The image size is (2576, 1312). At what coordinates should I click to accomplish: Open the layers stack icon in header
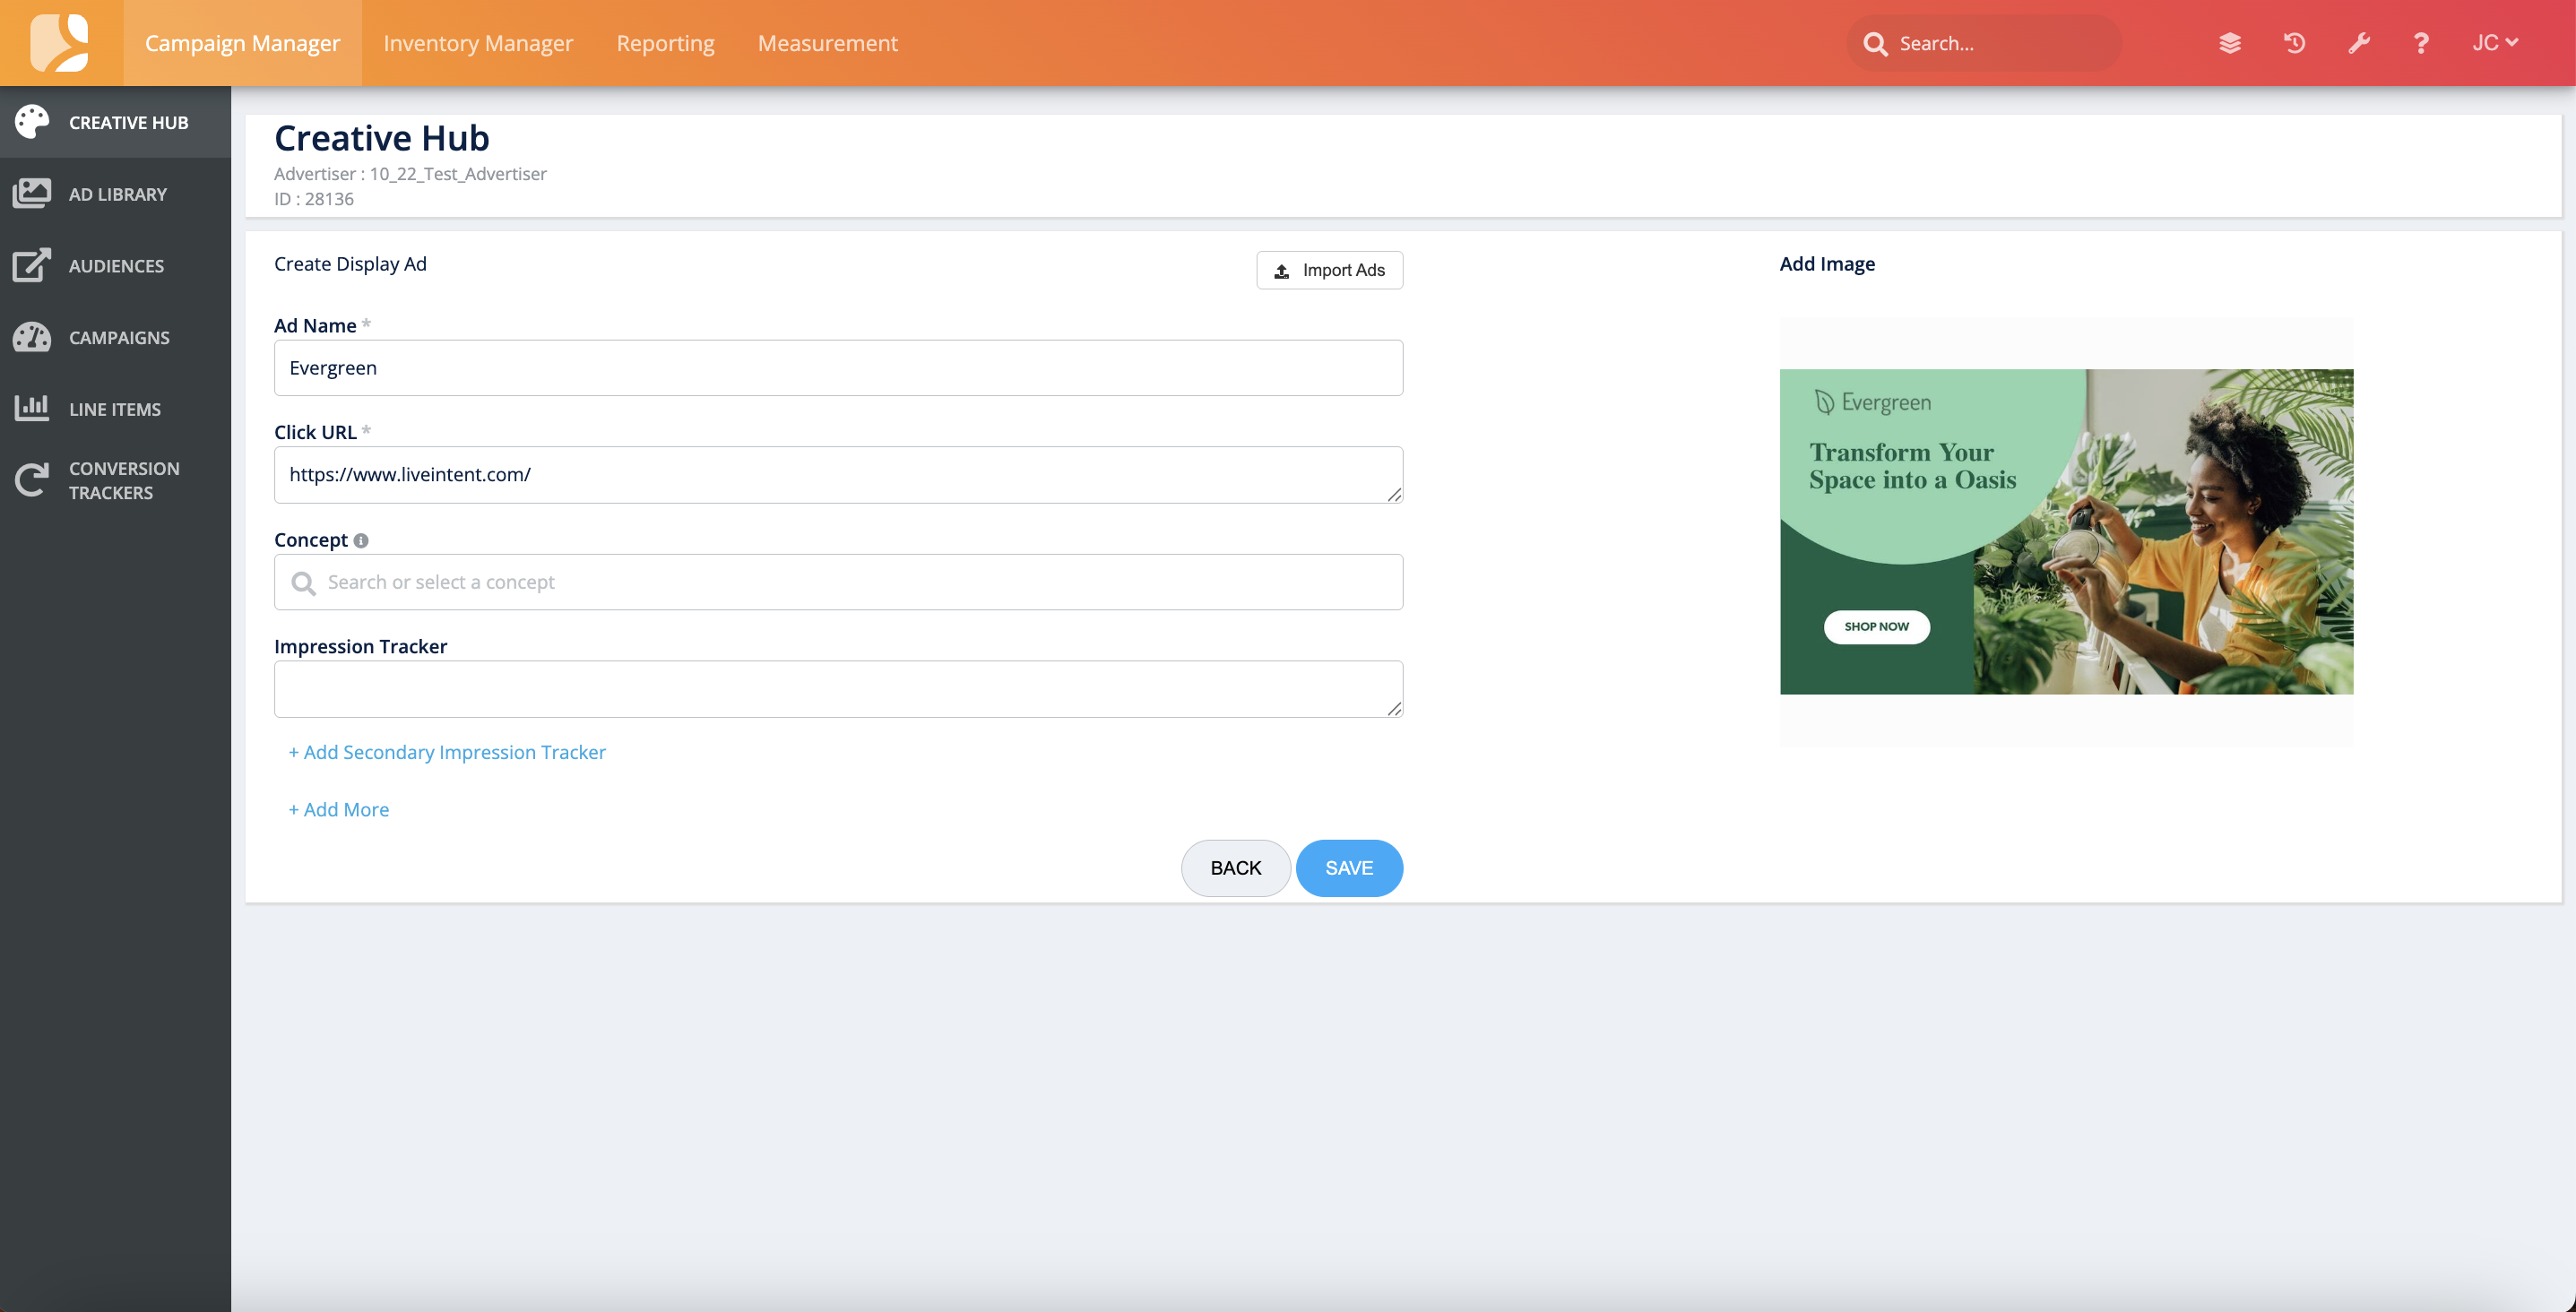(x=2229, y=43)
